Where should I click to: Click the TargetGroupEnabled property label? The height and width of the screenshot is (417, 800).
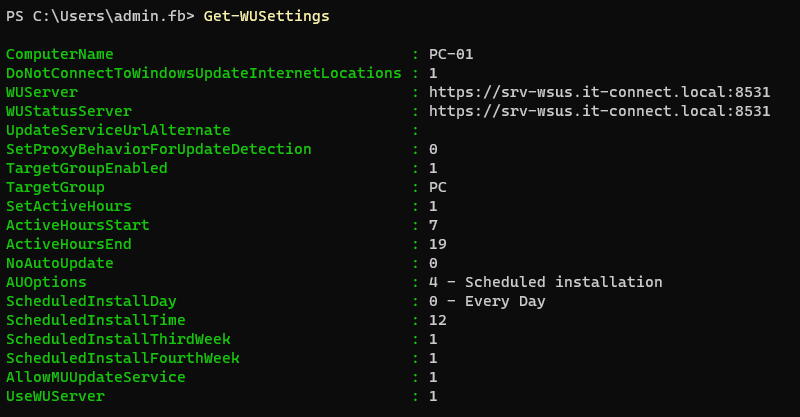pos(87,168)
